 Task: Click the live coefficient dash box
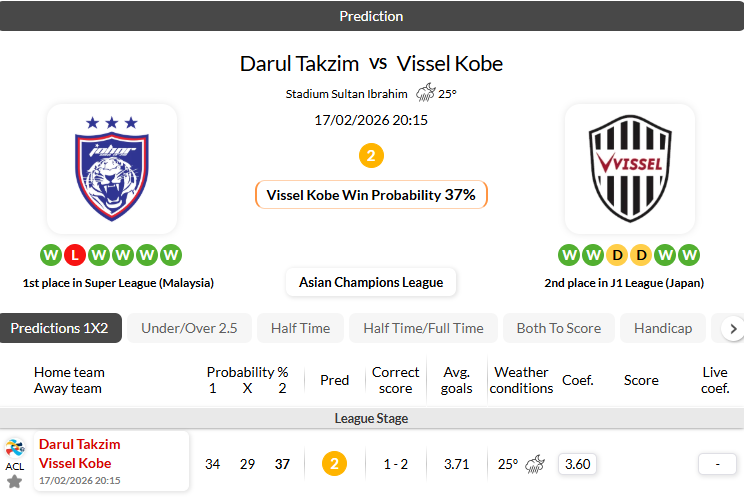(716, 464)
